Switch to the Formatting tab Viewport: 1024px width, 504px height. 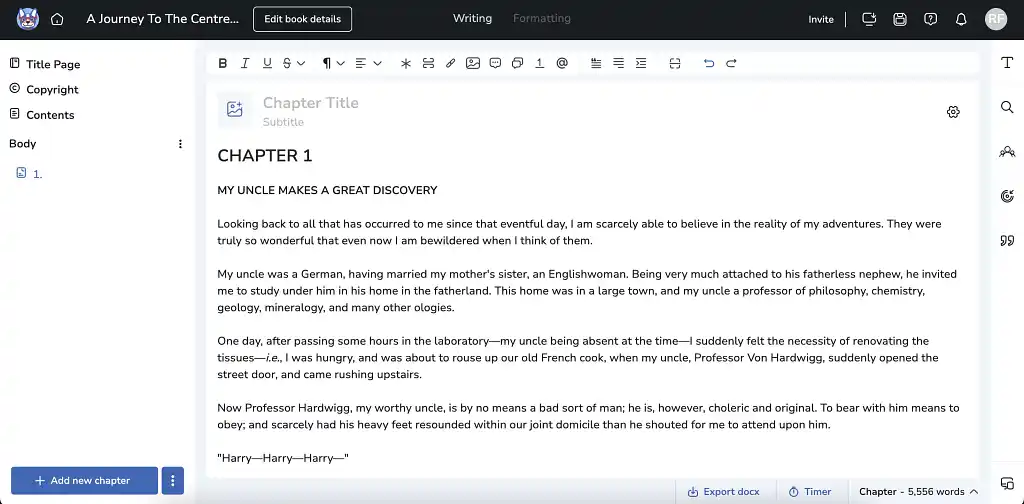(541, 18)
